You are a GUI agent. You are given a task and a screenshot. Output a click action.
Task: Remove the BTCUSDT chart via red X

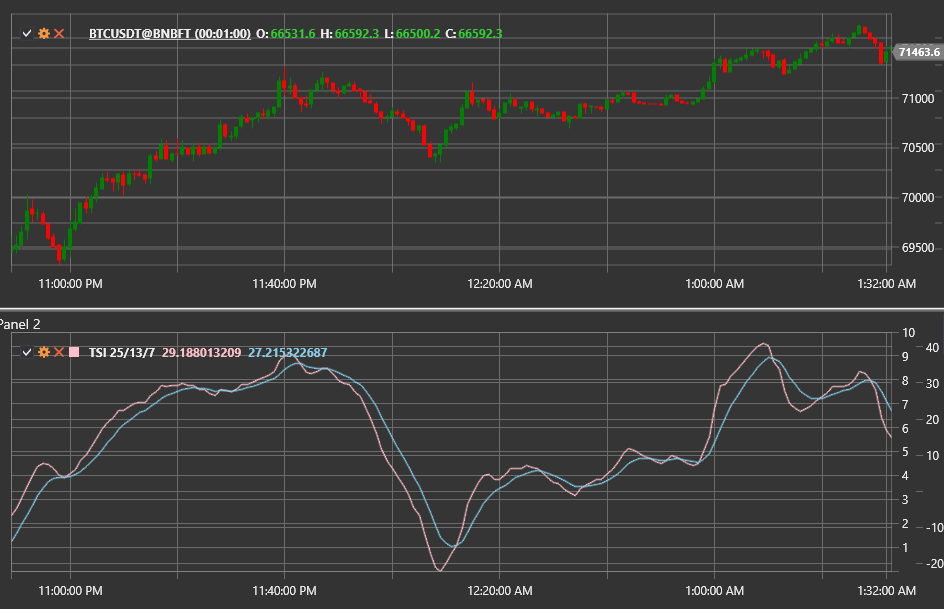point(59,33)
